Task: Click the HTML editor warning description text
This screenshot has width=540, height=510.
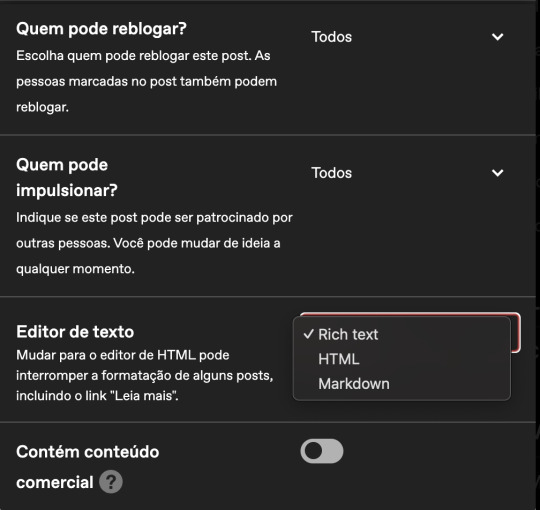Action: 145,375
